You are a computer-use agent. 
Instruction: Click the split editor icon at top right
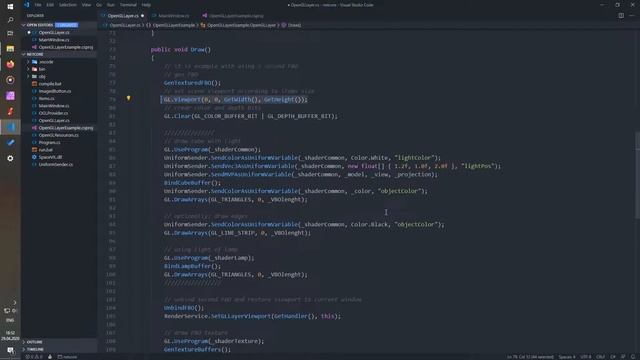point(621,16)
